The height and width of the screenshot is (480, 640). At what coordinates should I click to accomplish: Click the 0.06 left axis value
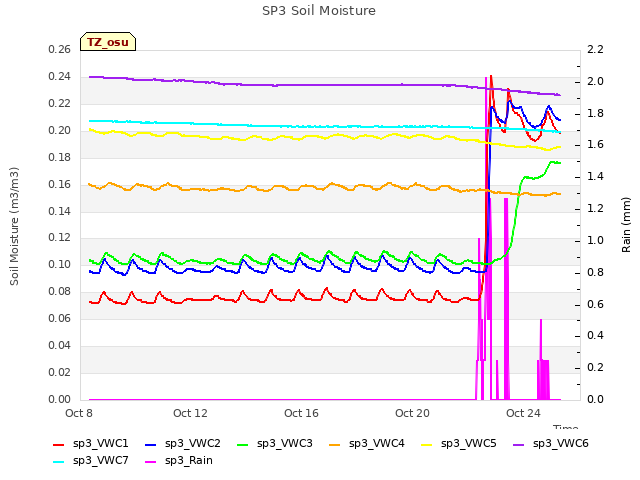click(60, 318)
